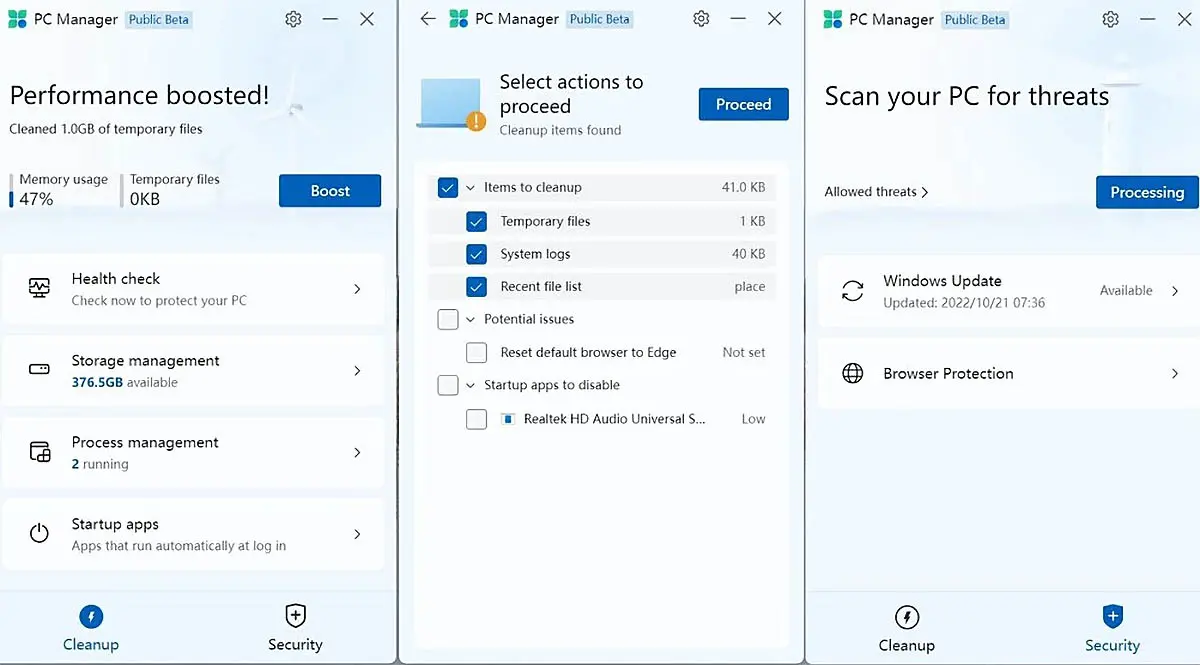Click 'Check now to protect your PC'
Screen dimensions: 1200x665
159,300
